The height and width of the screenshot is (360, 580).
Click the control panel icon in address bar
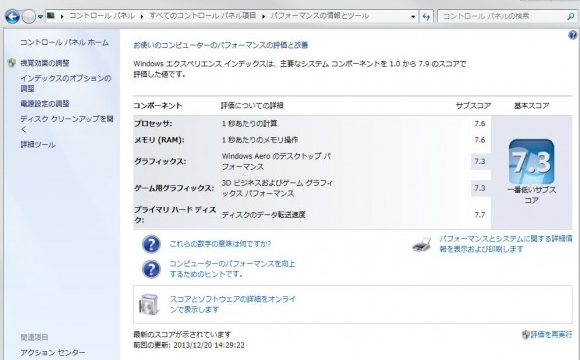click(x=51, y=16)
